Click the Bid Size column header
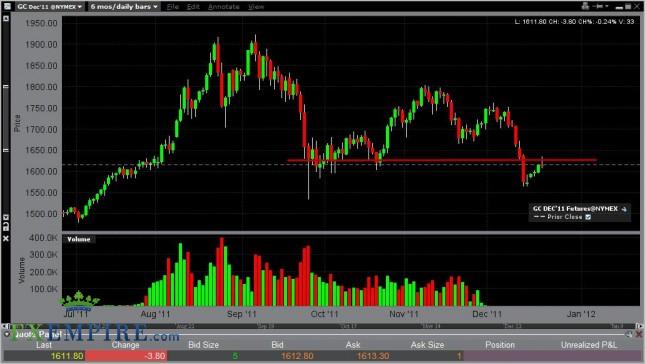645x364 pixels. click(x=203, y=345)
